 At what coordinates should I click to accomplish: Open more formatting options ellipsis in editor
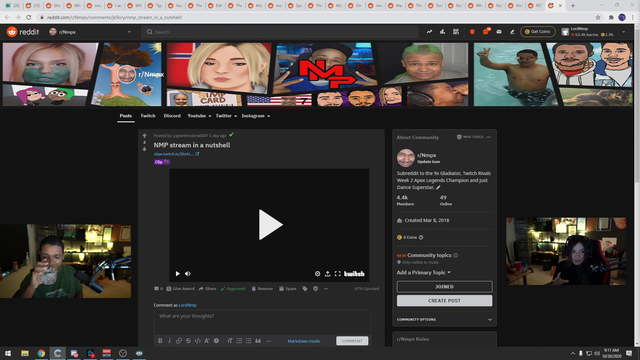point(269,341)
